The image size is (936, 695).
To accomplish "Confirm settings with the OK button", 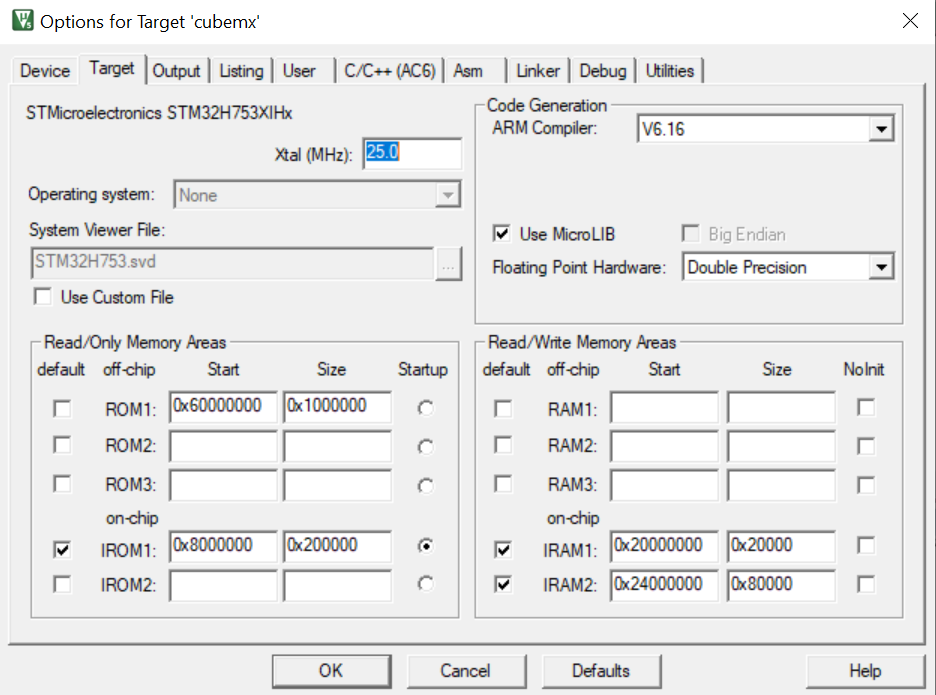I will 331,671.
